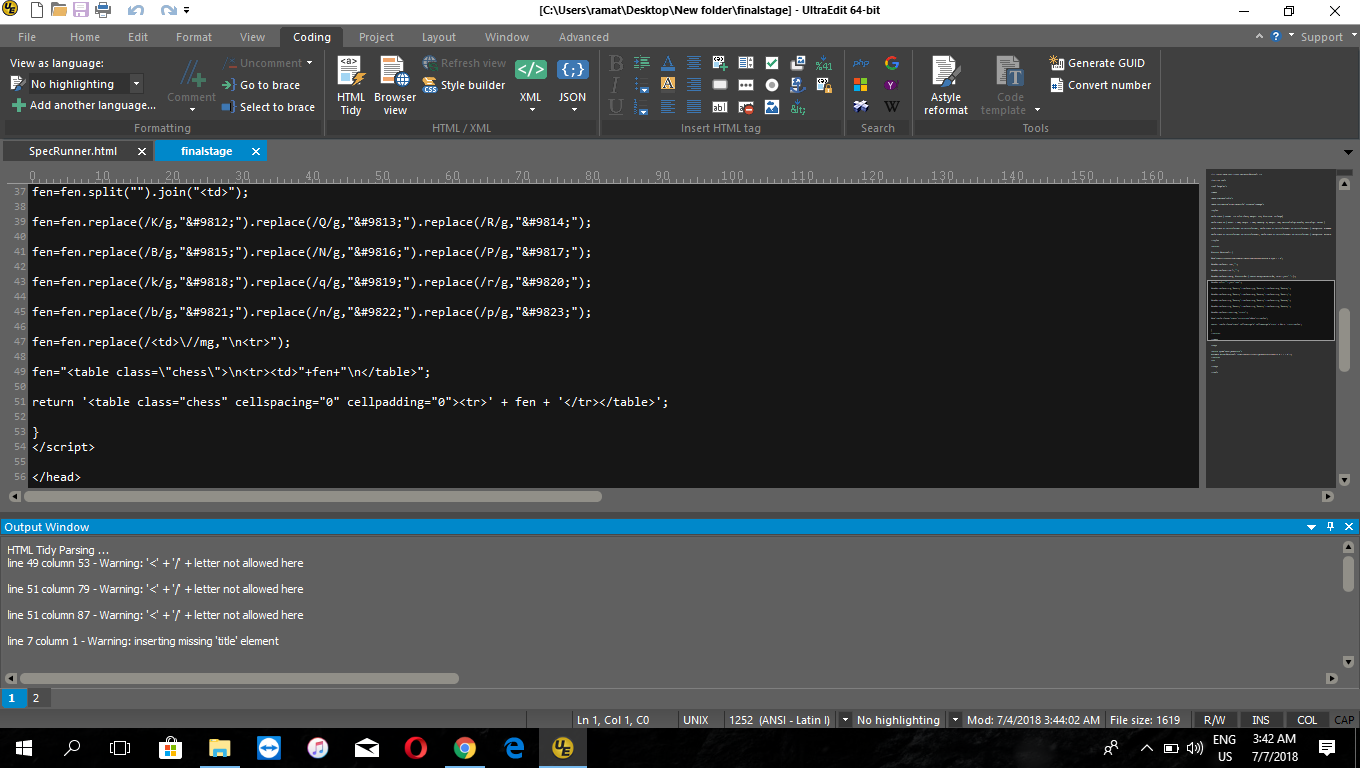
Task: Click the XML tools icon
Action: pos(530,70)
